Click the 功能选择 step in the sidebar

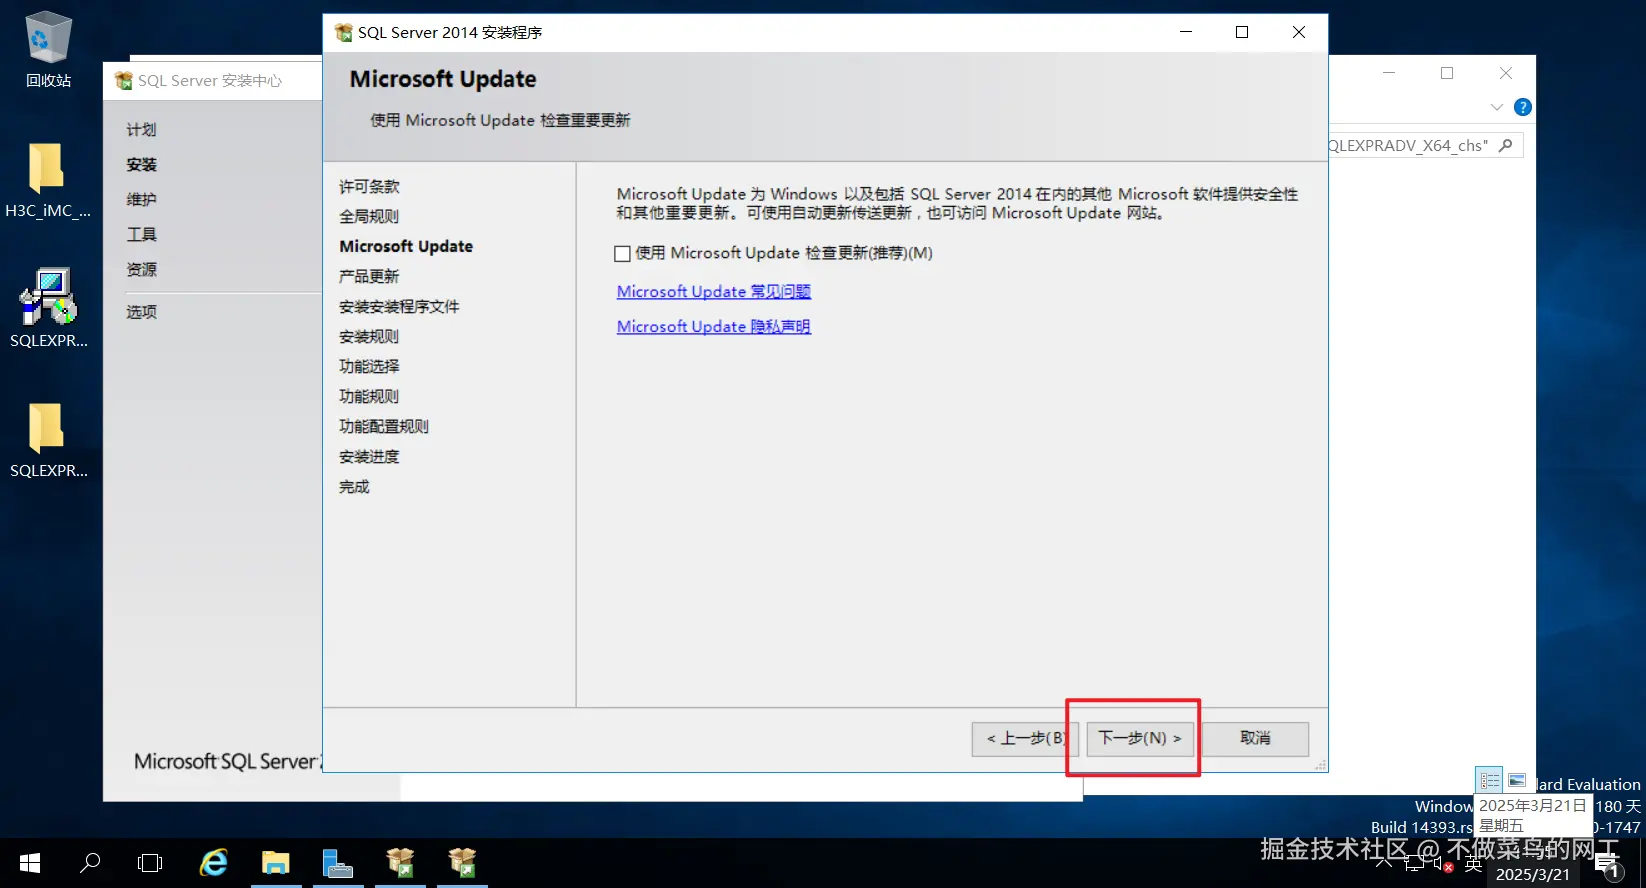(369, 367)
